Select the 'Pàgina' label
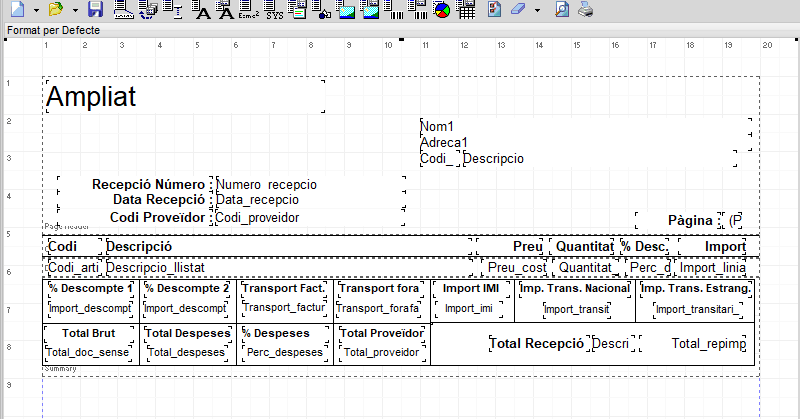This screenshot has height=419, width=800. coord(678,220)
